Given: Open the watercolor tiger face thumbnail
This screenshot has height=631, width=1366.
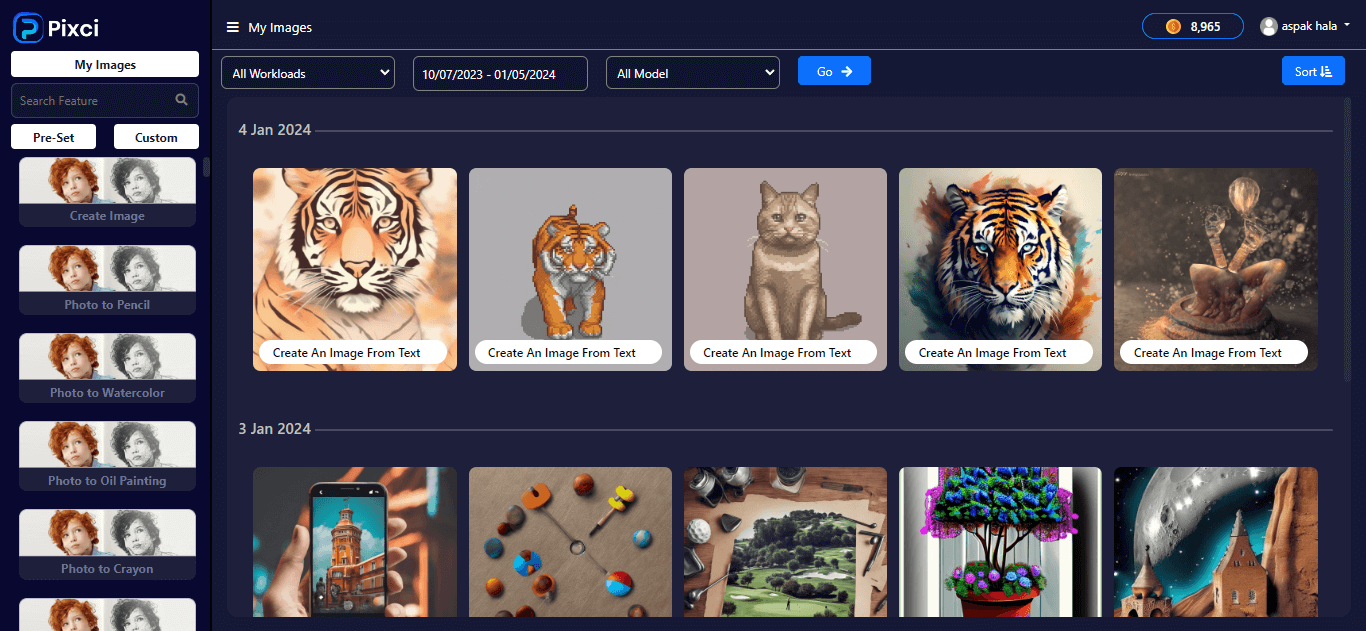Looking at the screenshot, I should [x=355, y=269].
